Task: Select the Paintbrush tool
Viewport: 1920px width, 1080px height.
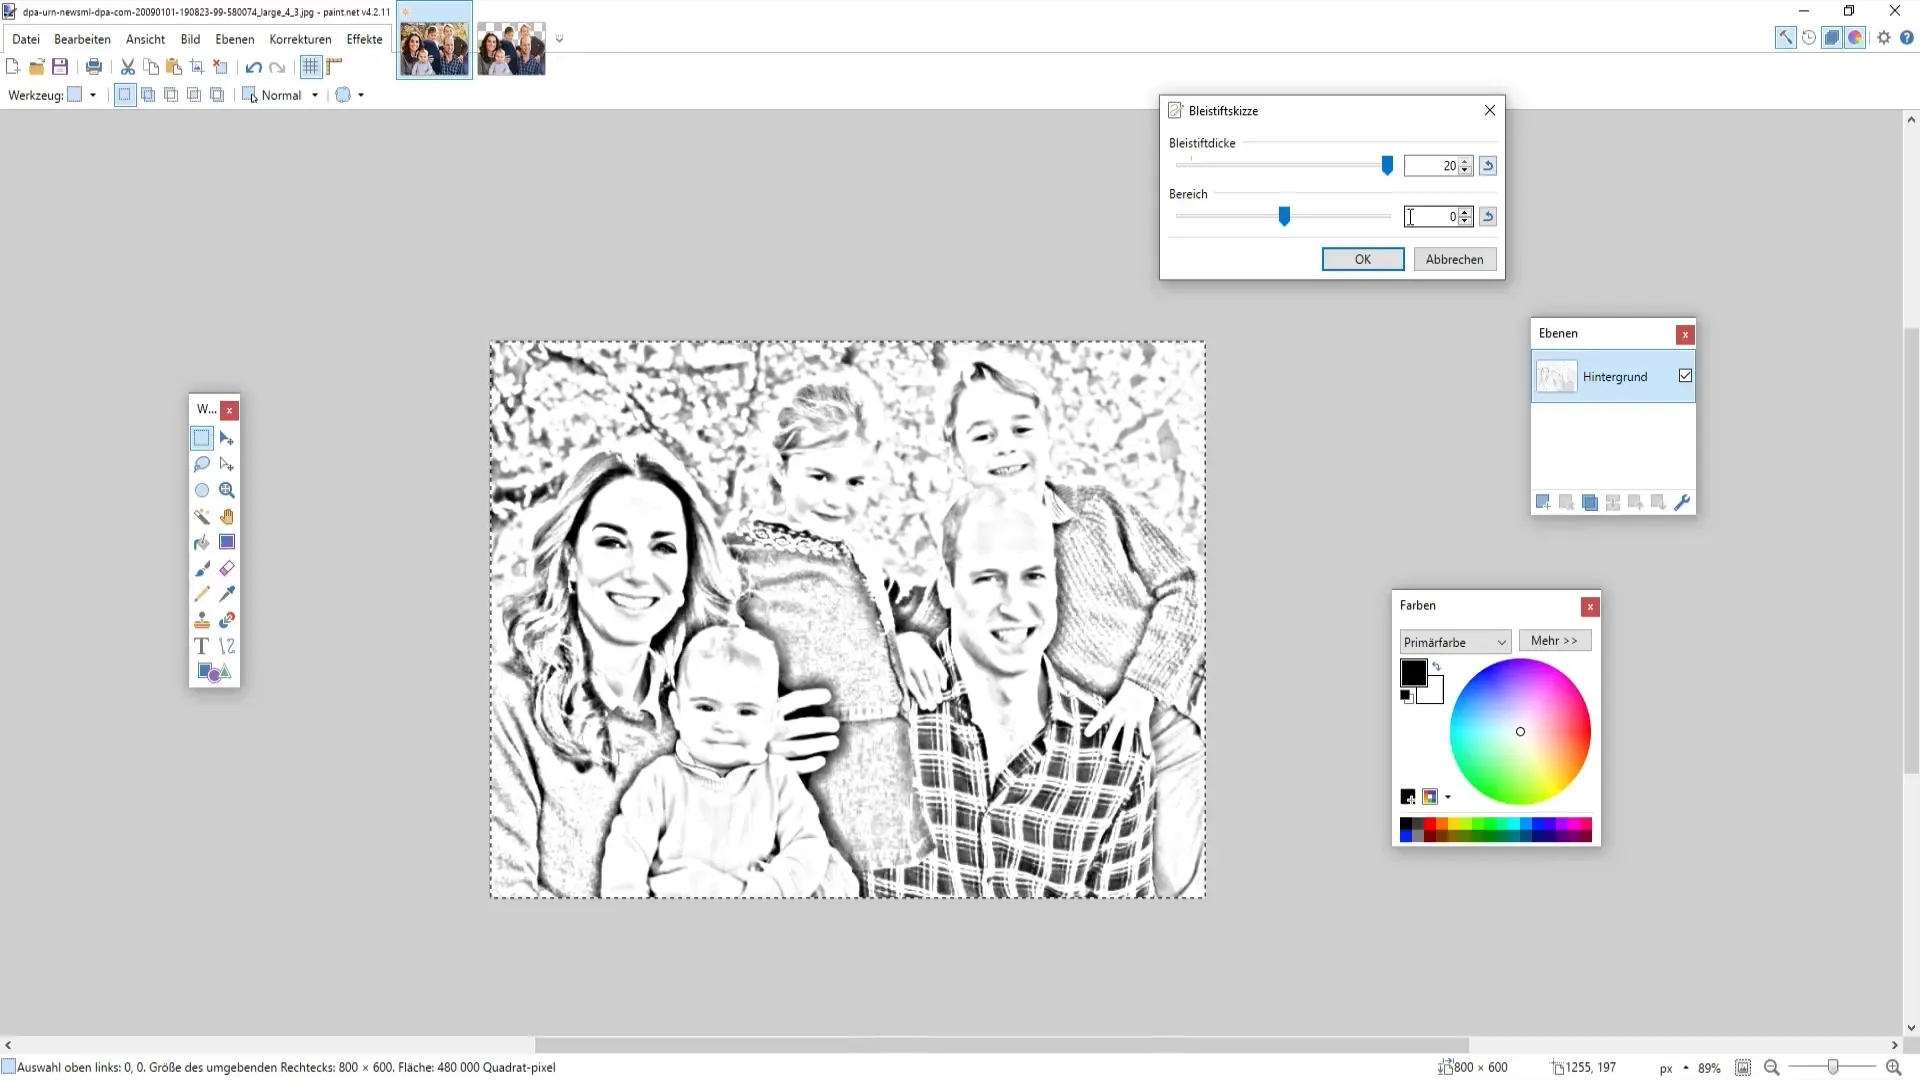Action: click(202, 568)
